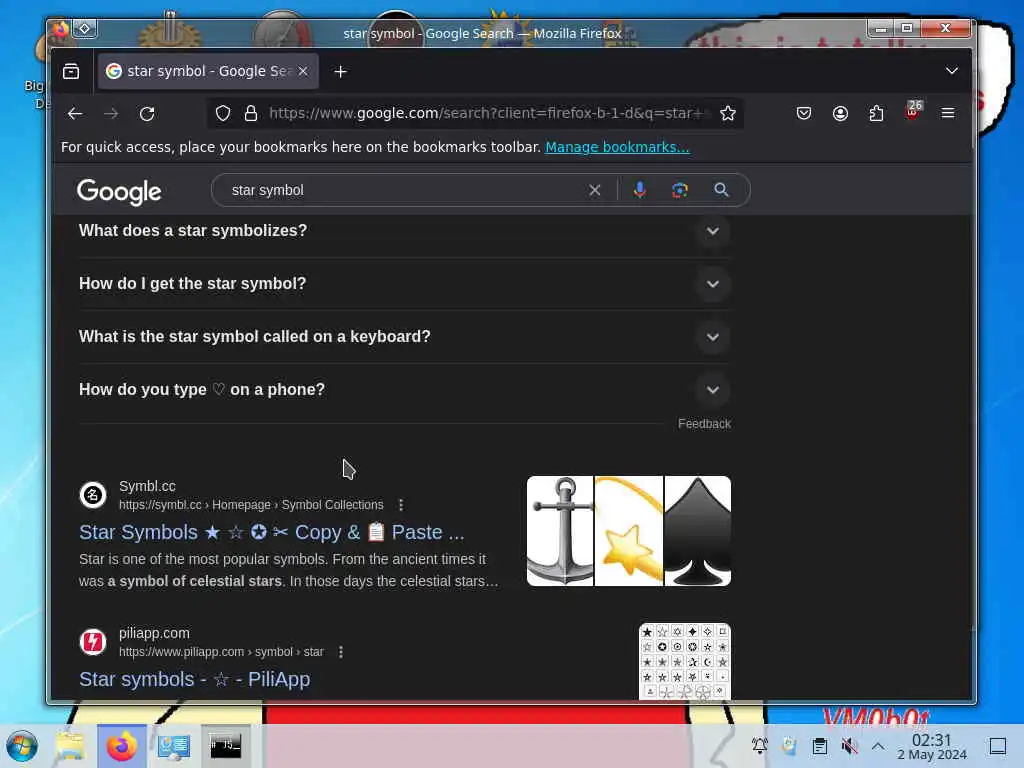This screenshot has width=1024, height=768.
Task: Open Firefox View from the tab bar
Action: click(71, 71)
